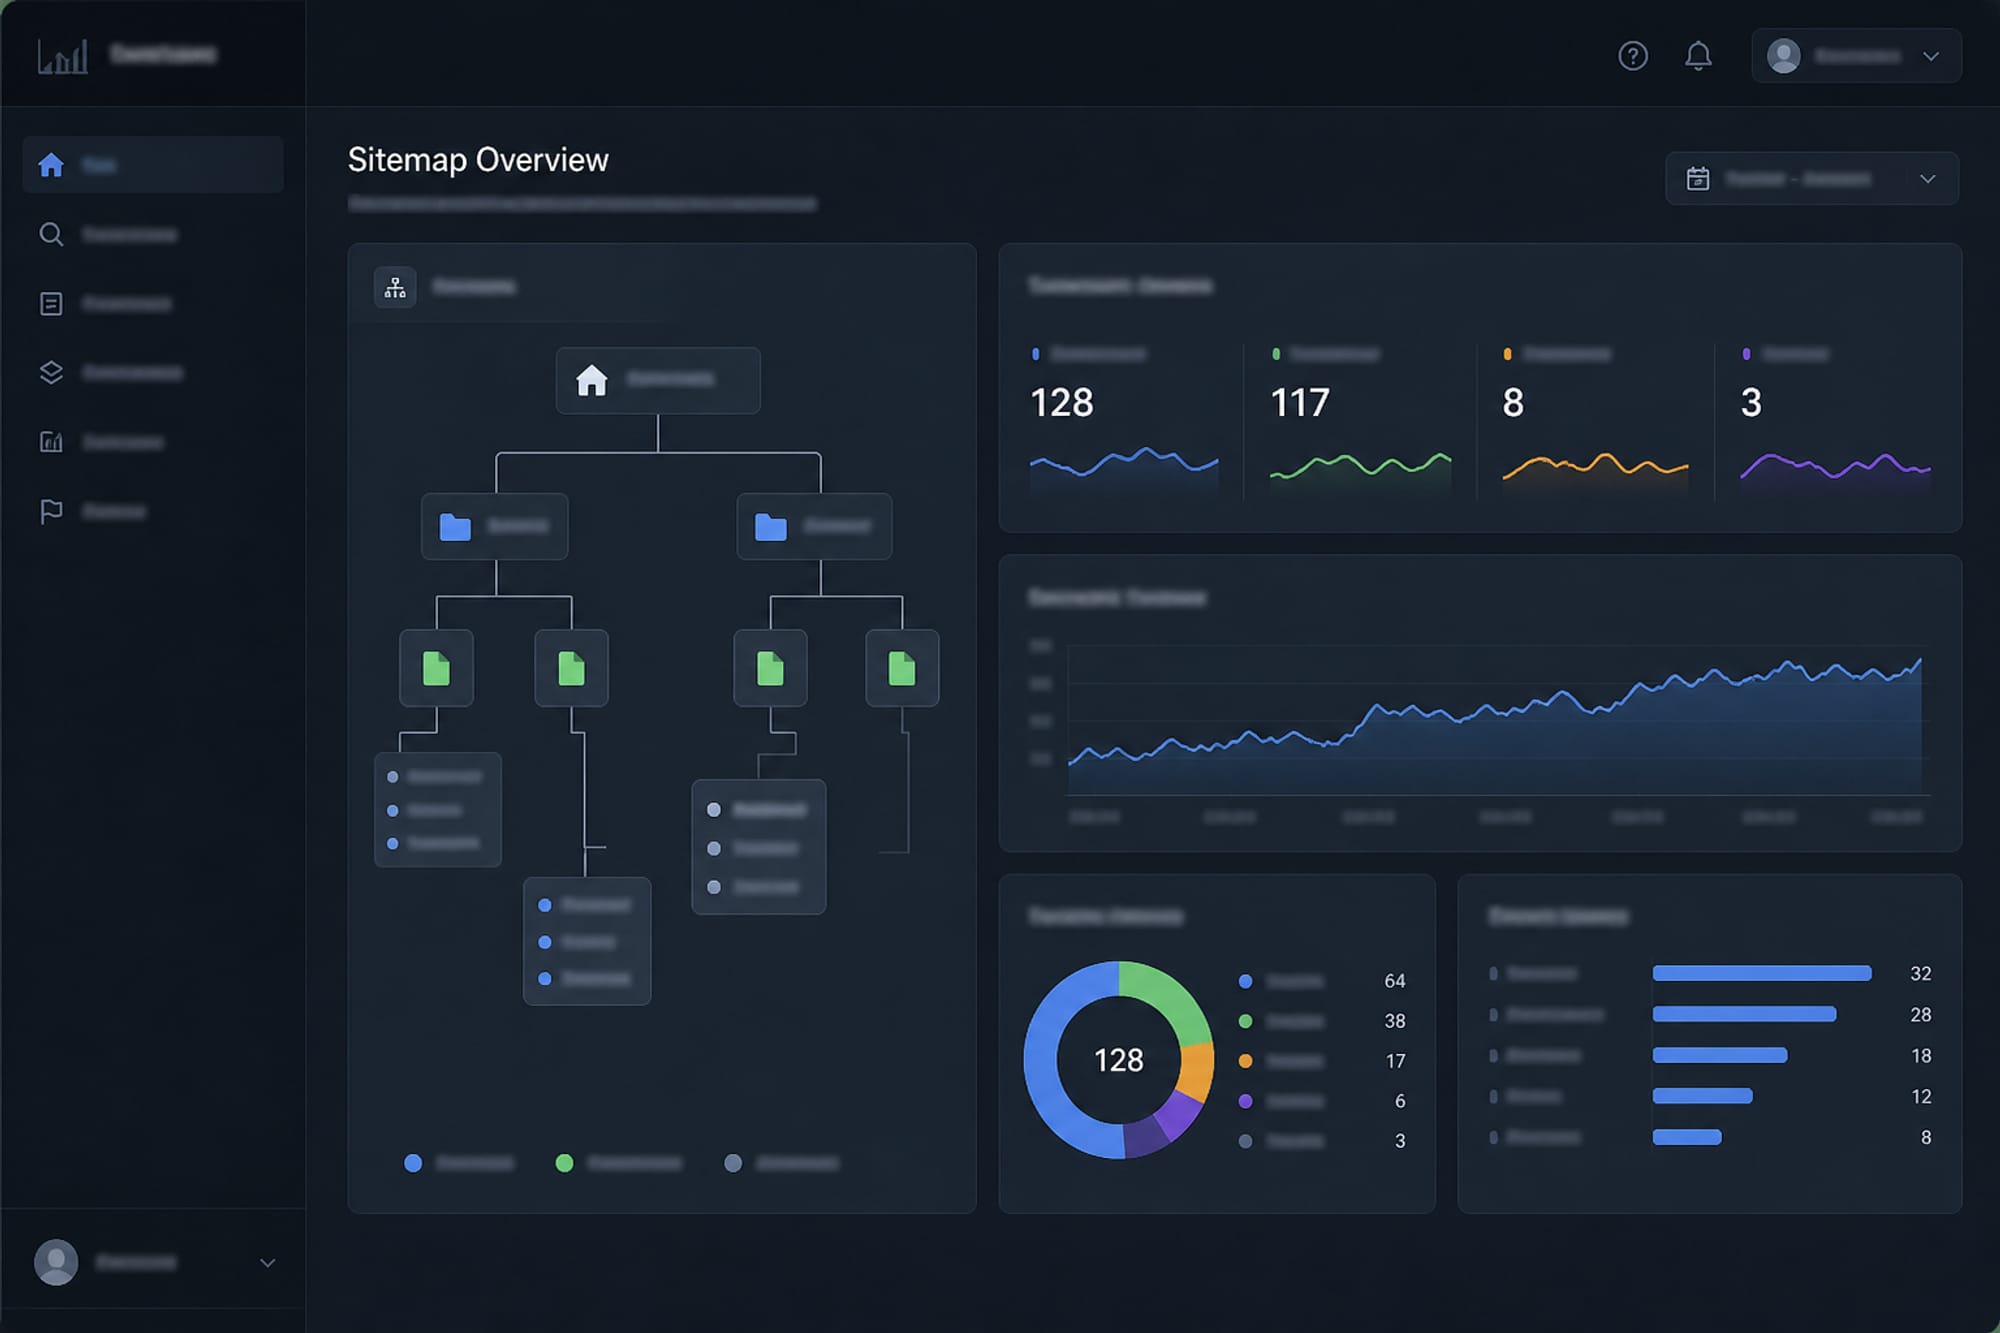Click the sitemap hierarchy icon in panel header
This screenshot has width=2000, height=1333.
[395, 288]
